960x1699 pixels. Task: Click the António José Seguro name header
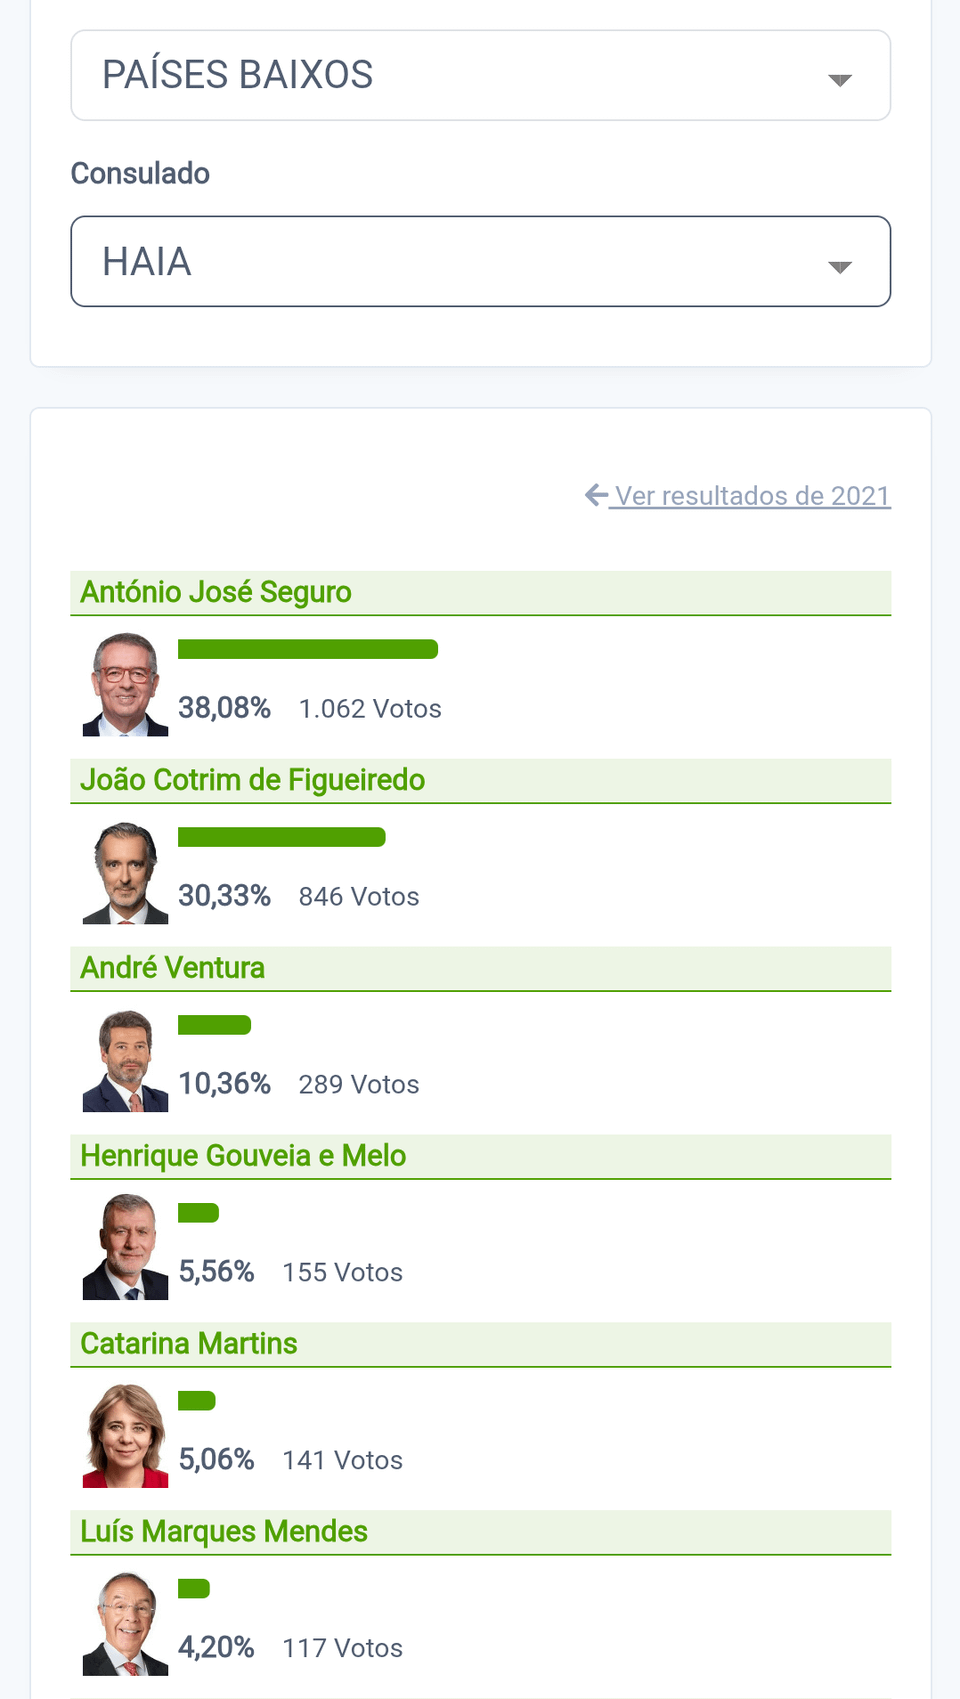click(216, 593)
